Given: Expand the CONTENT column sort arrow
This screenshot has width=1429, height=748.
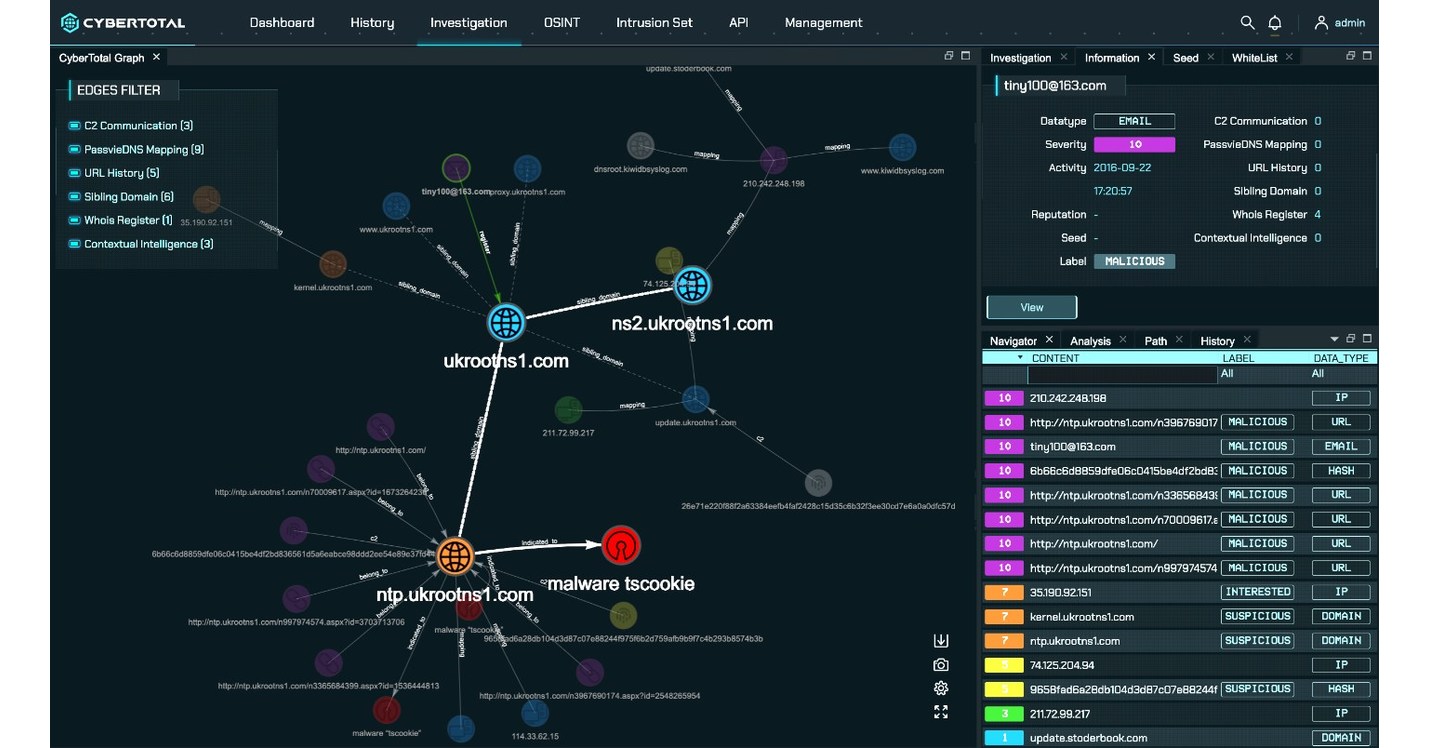Looking at the screenshot, I should click(1020, 358).
